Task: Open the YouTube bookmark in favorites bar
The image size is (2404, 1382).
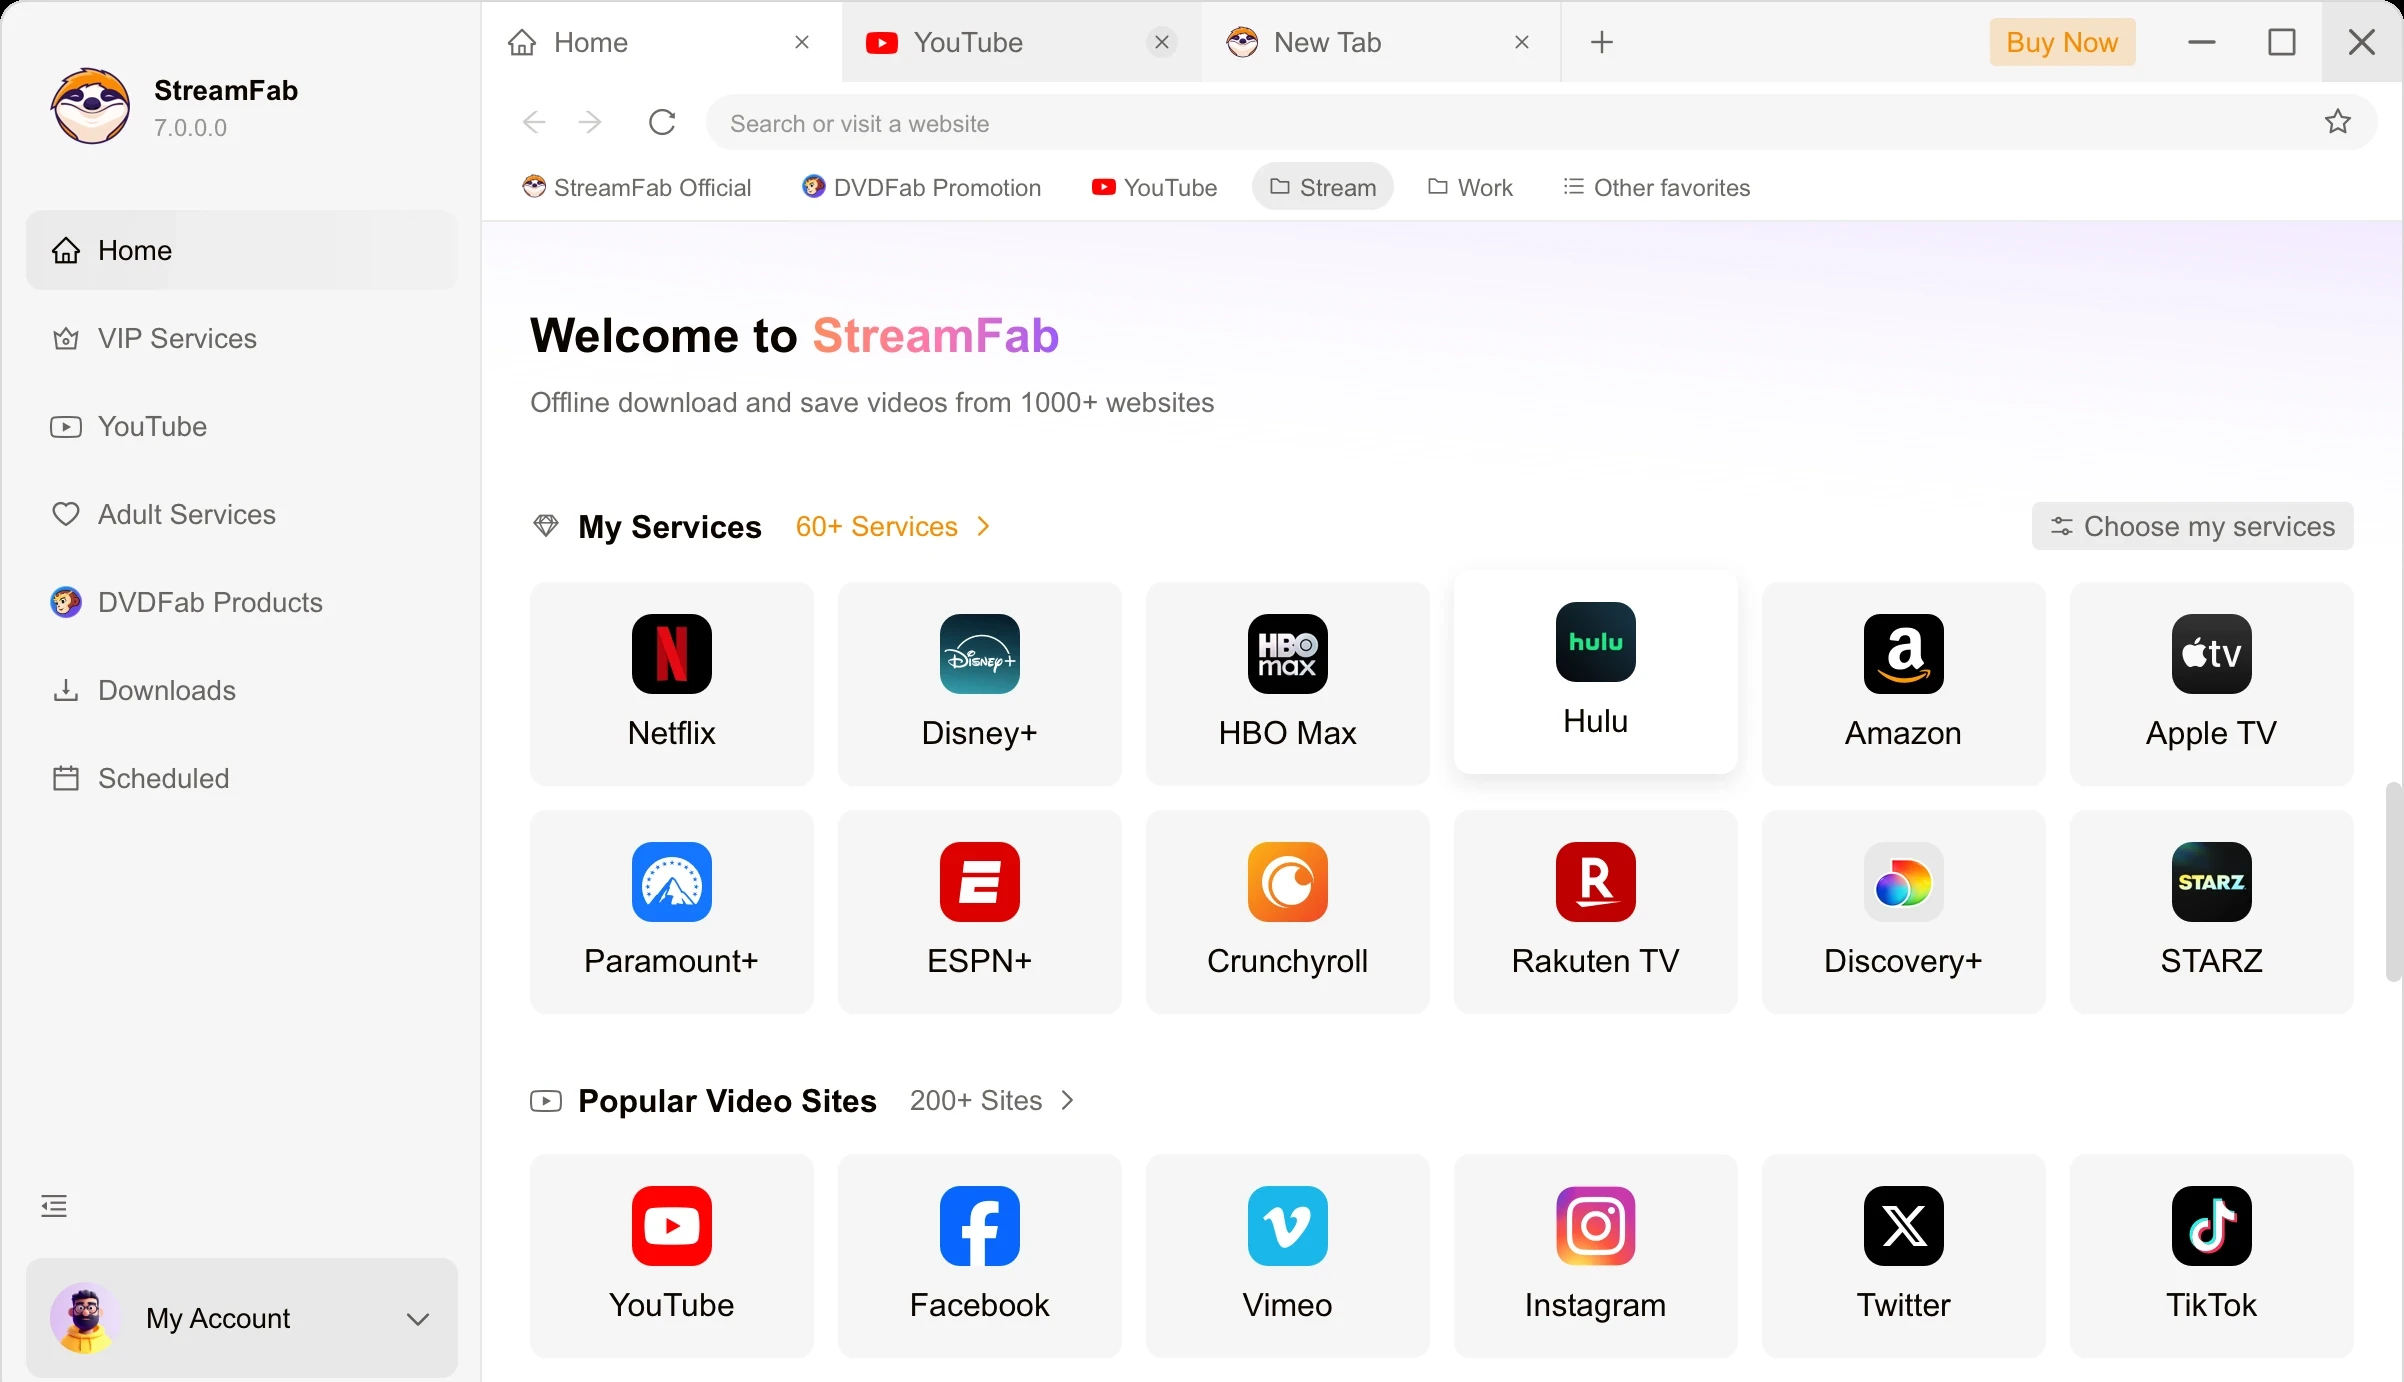Action: pos(1154,187)
